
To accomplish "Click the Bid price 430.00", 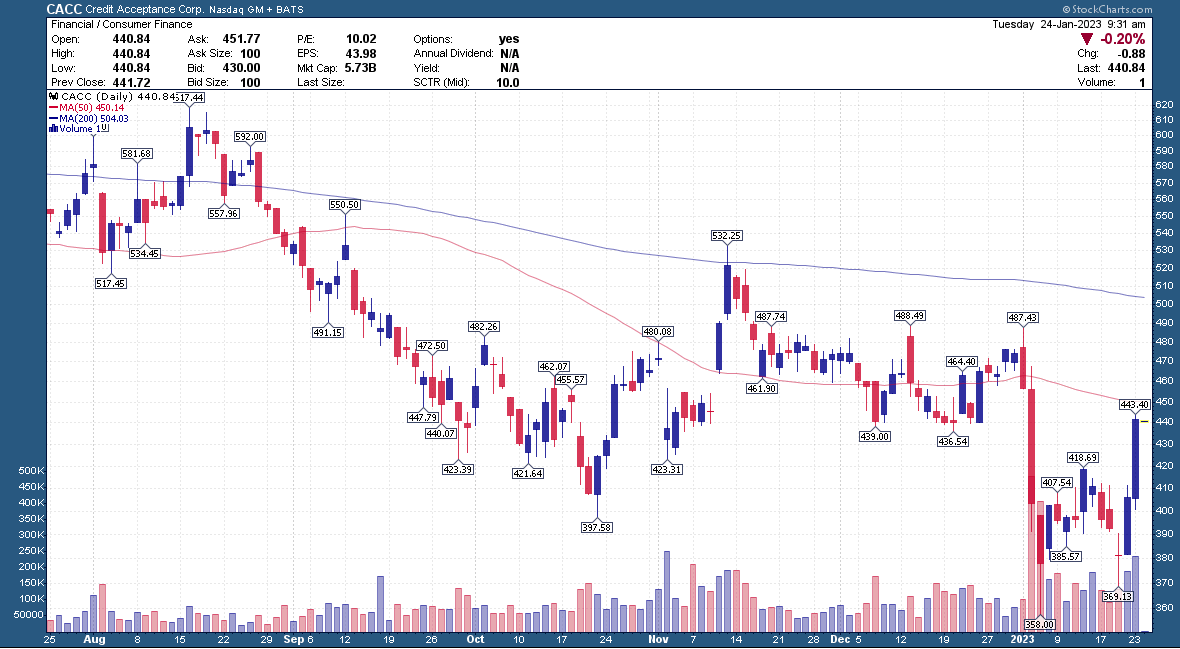I will (241, 68).
